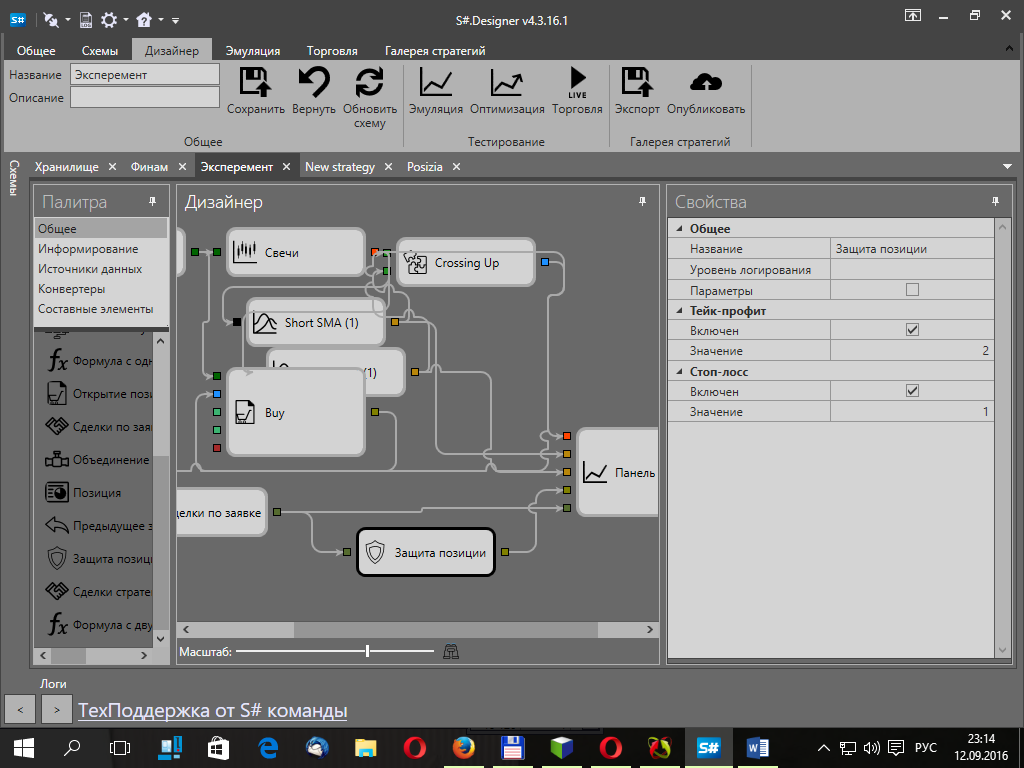Toggle Стоп-лосс Включен checkbox
The height and width of the screenshot is (768, 1024).
[912, 391]
